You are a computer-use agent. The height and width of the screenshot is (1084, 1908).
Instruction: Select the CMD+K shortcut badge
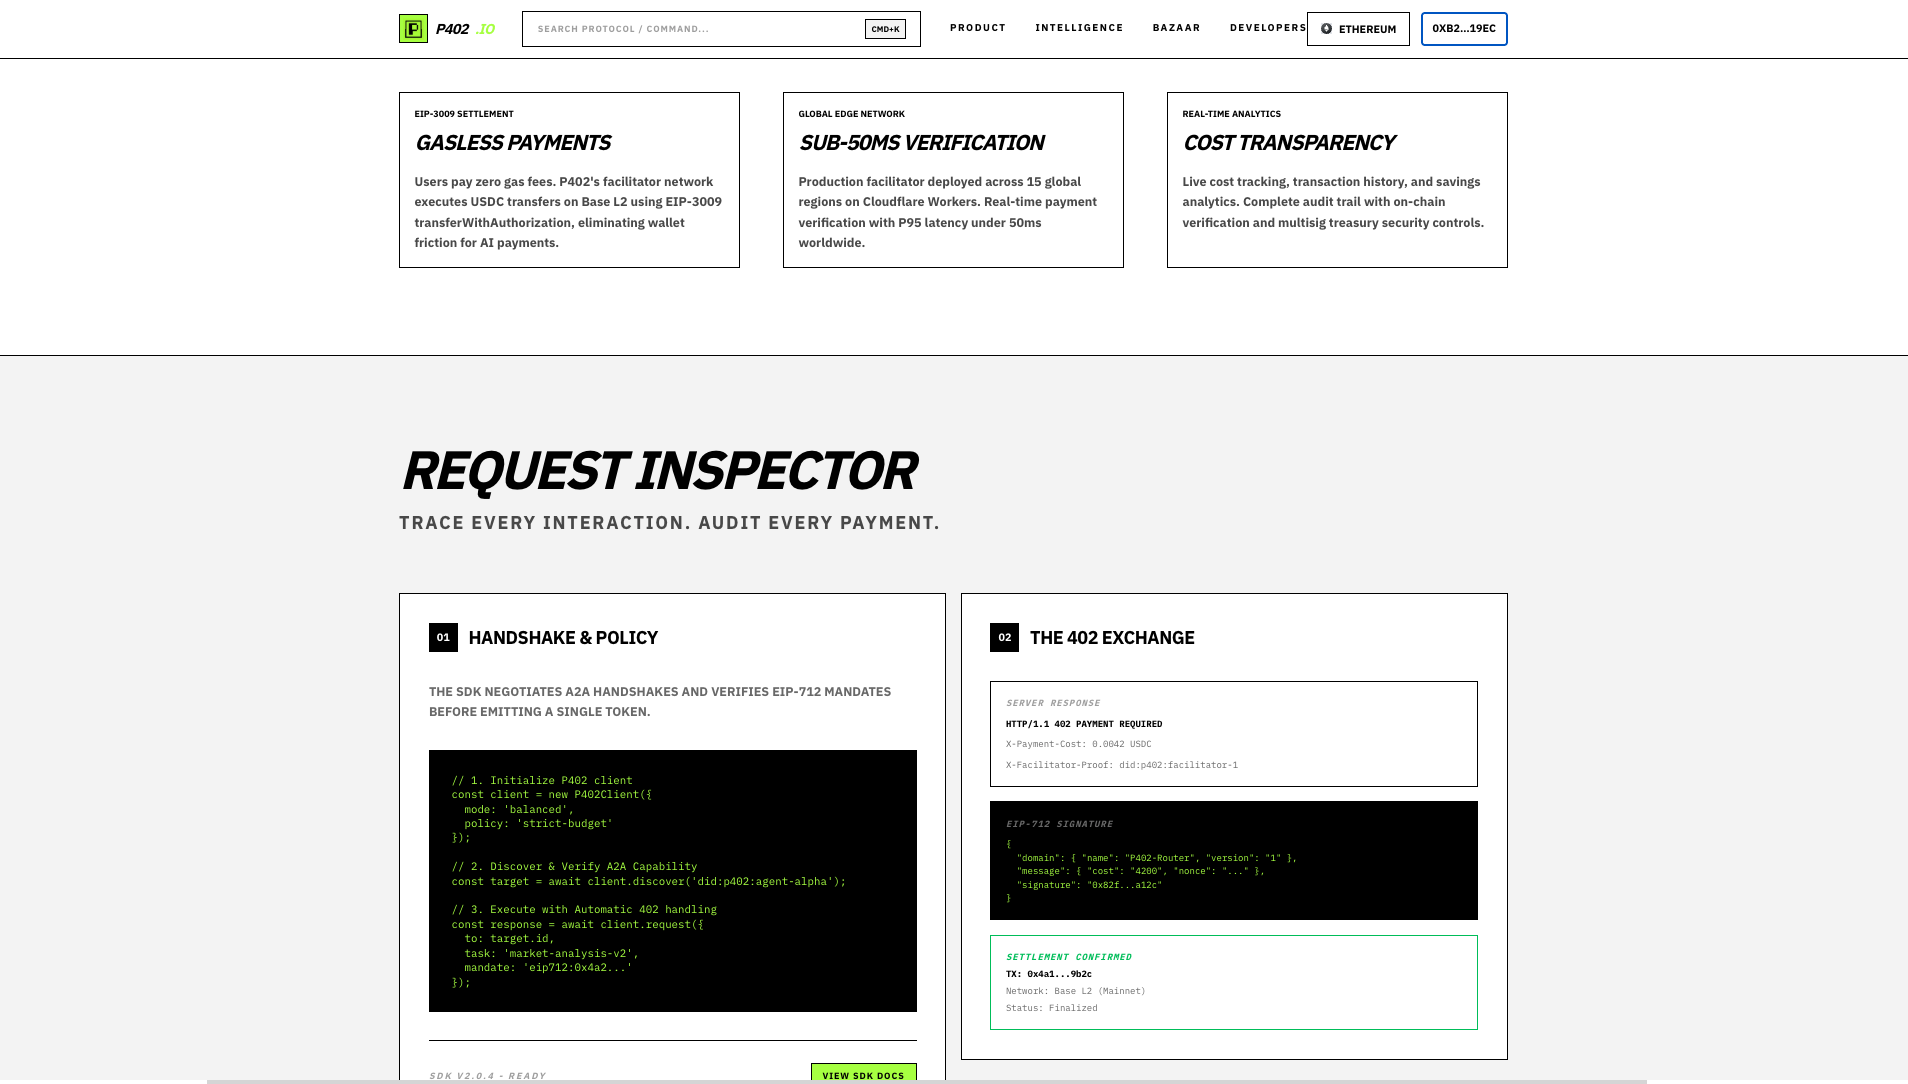pos(884,29)
